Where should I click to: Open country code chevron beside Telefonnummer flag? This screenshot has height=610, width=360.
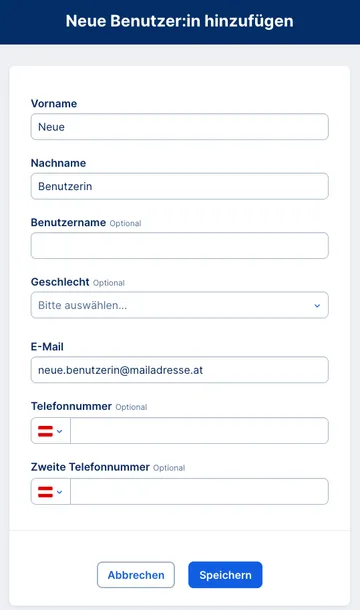[60, 431]
